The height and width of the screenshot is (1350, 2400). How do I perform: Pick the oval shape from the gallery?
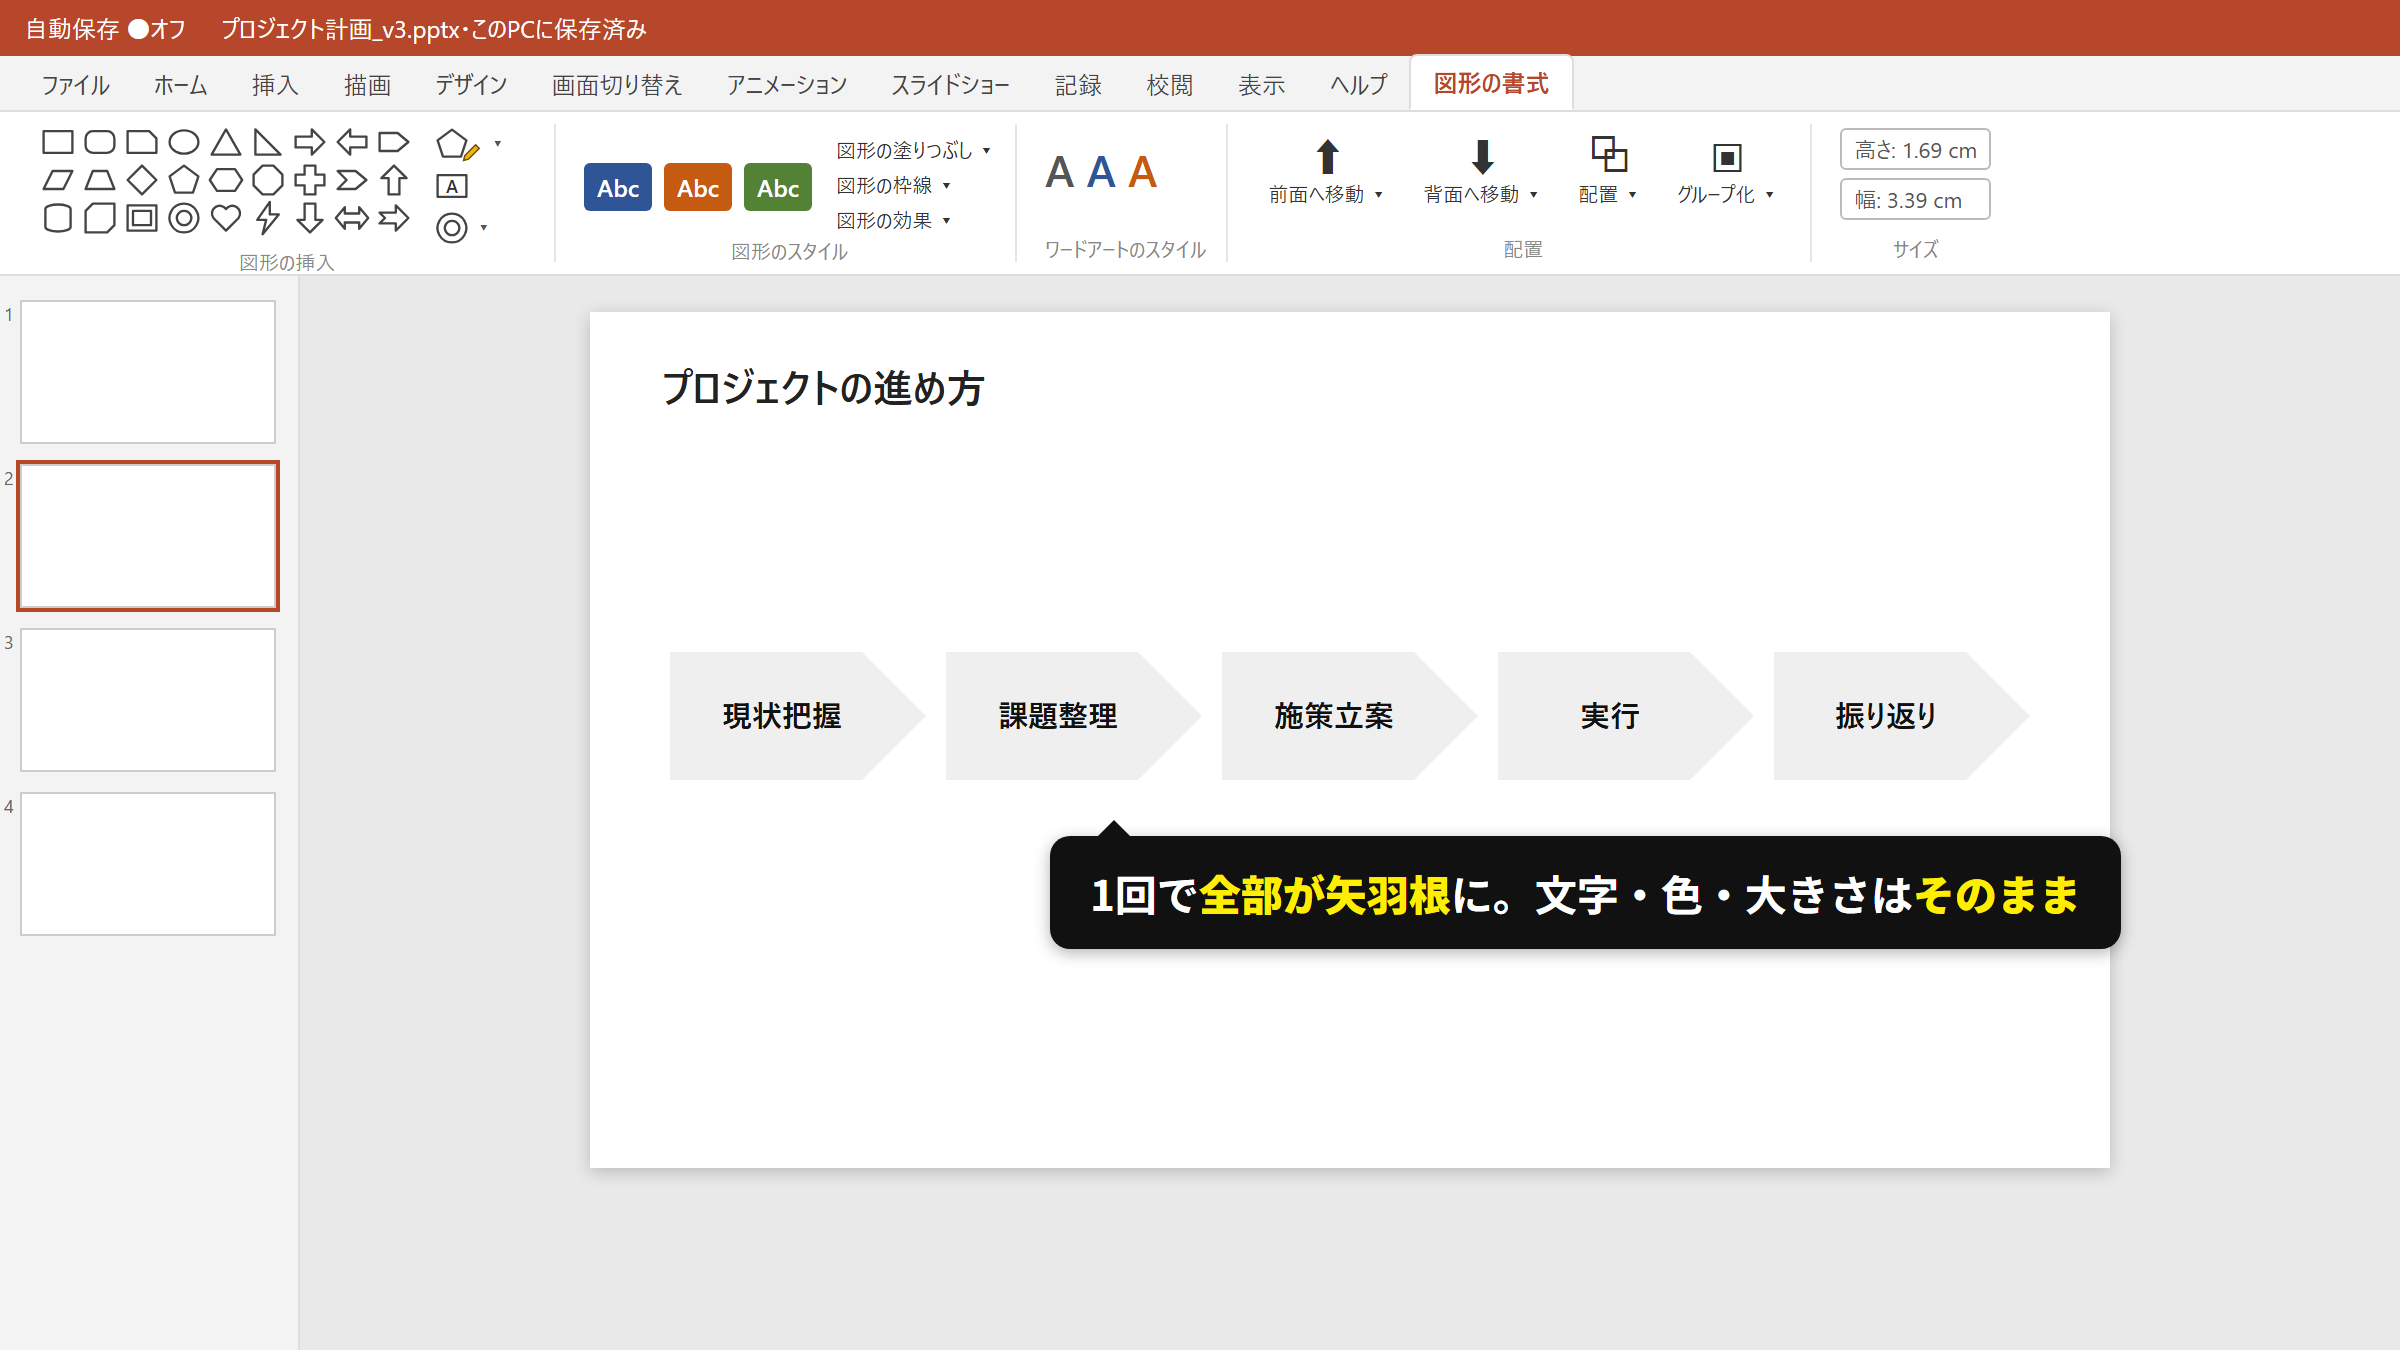click(184, 142)
